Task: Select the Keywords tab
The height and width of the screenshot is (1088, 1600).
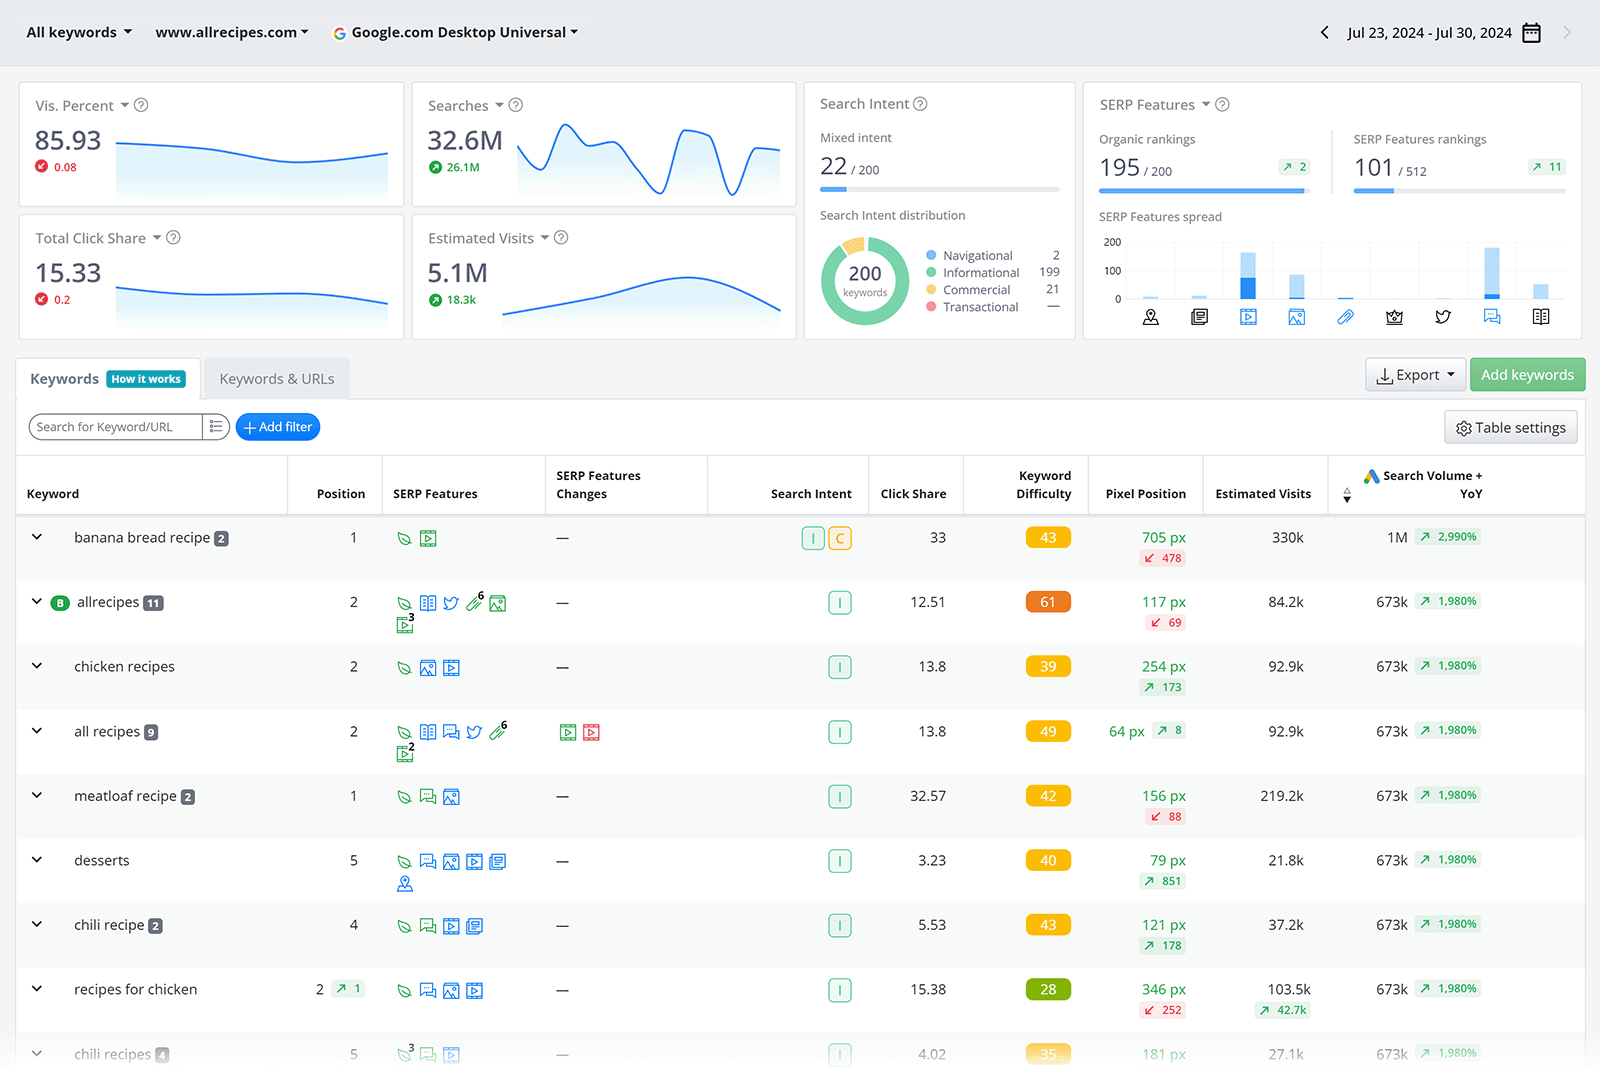Action: [65, 379]
